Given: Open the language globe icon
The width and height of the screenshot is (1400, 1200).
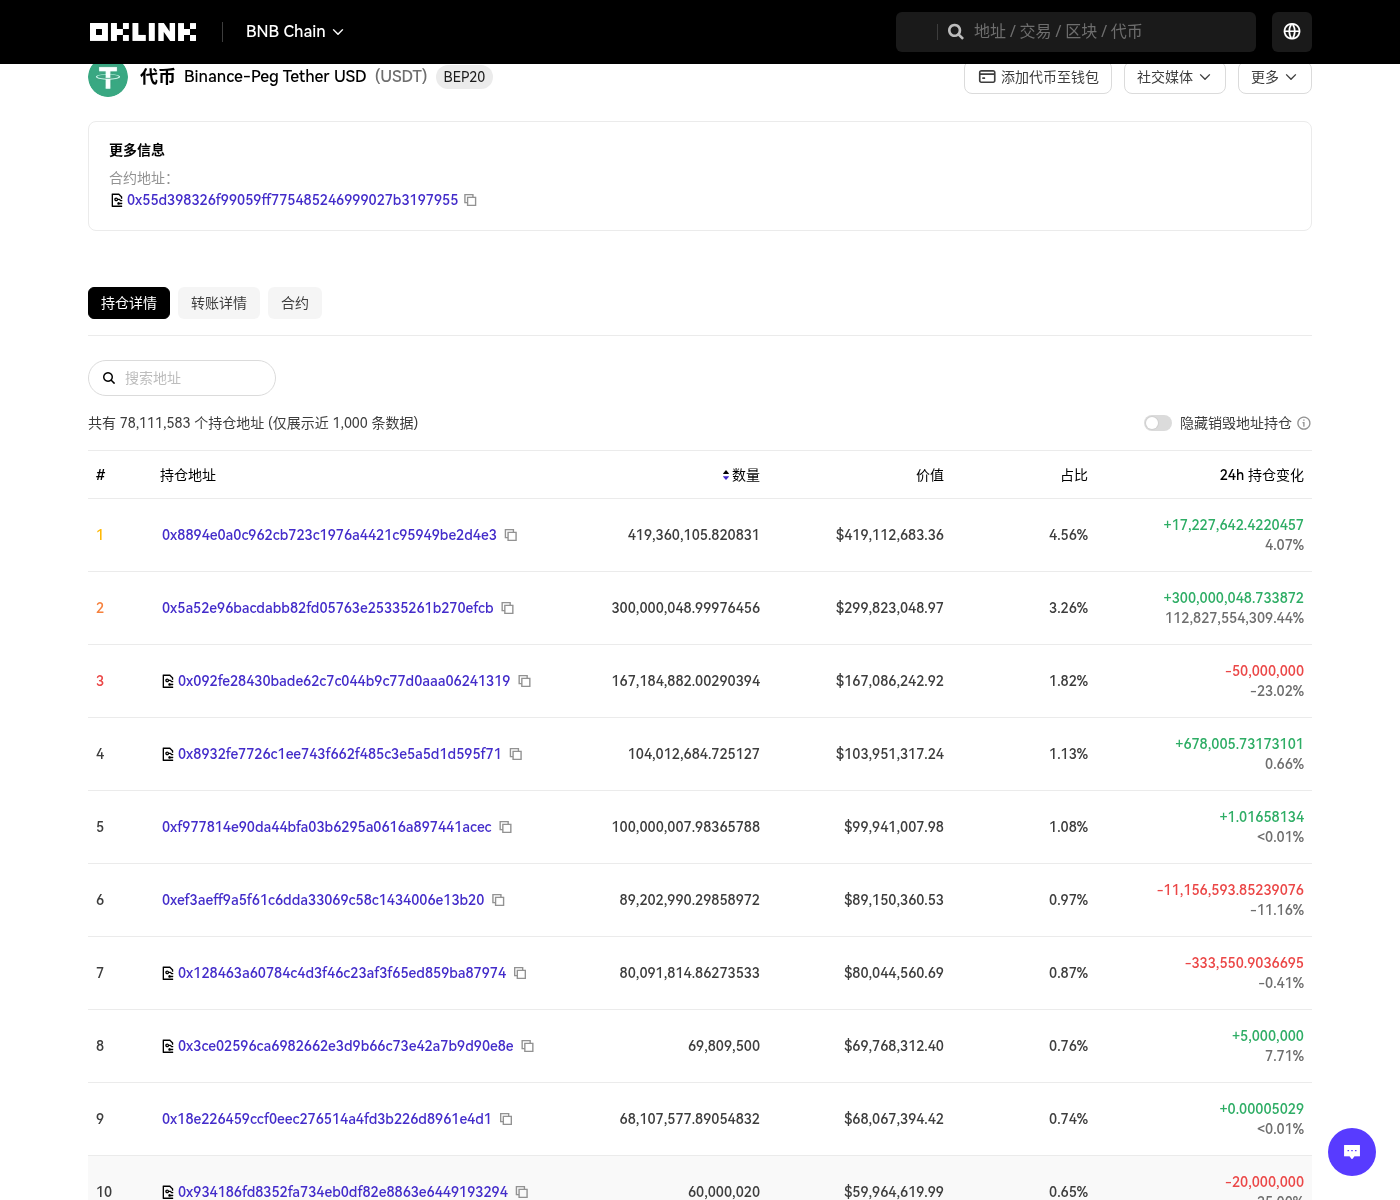Looking at the screenshot, I should [x=1292, y=32].
